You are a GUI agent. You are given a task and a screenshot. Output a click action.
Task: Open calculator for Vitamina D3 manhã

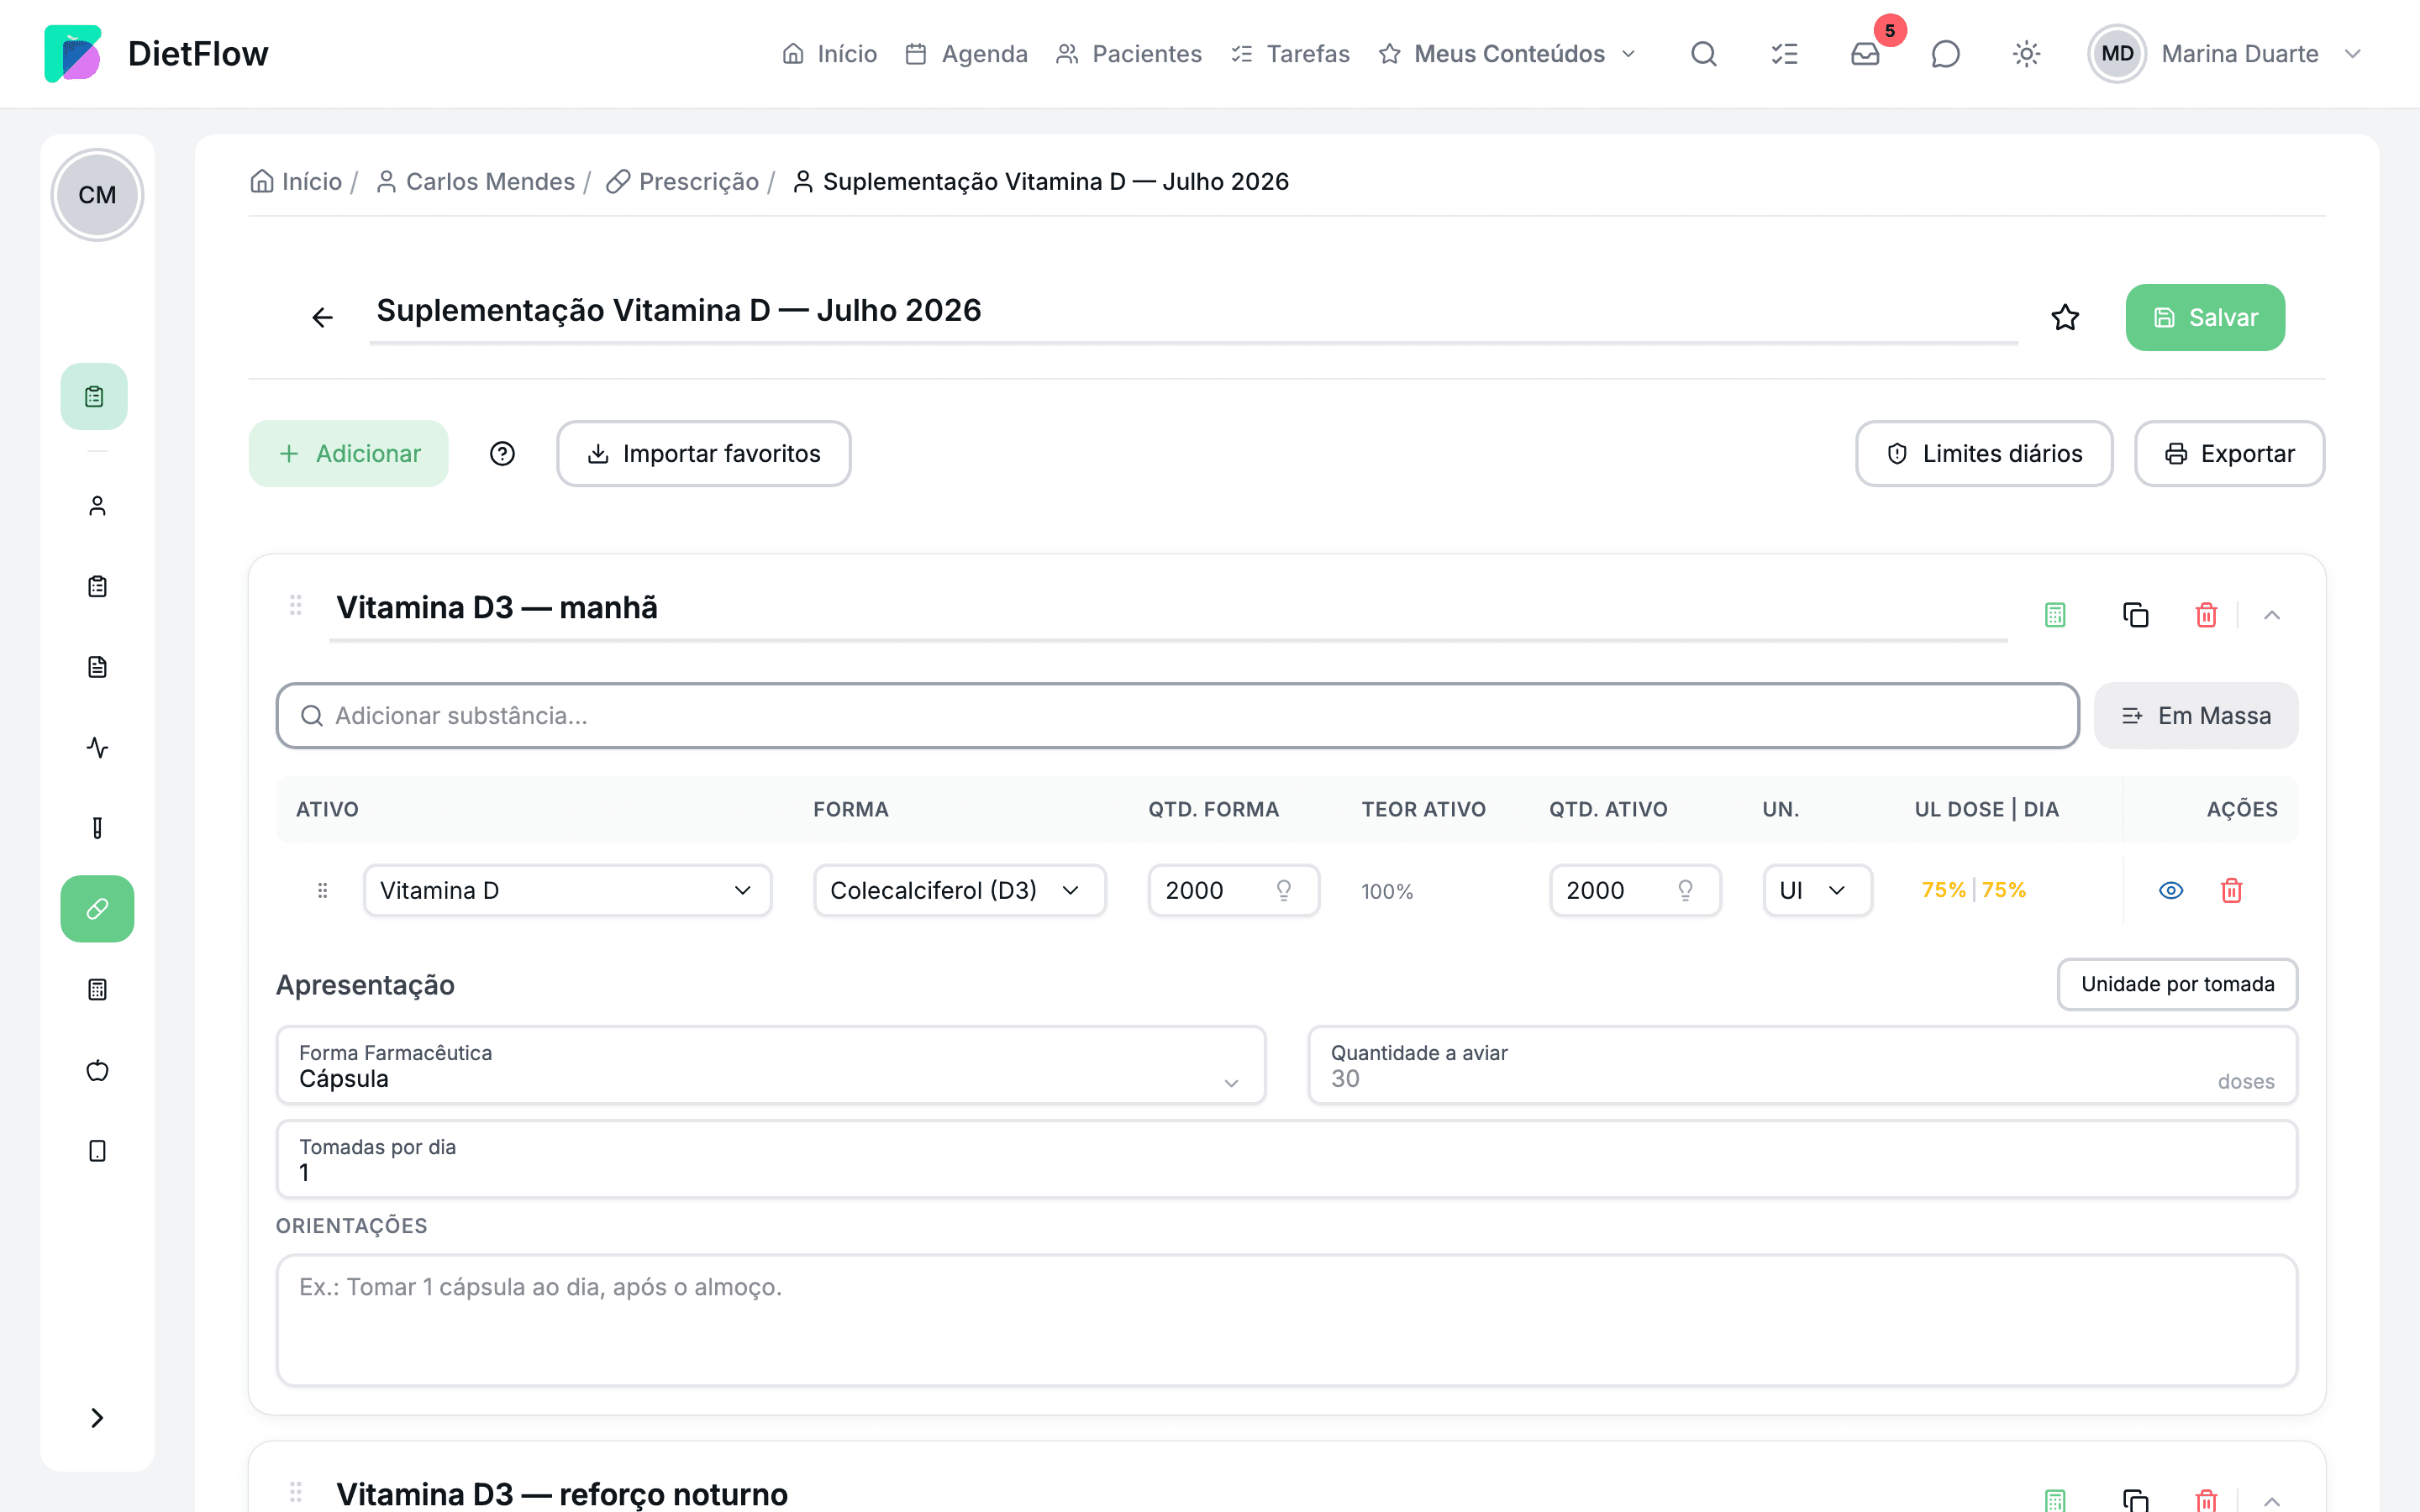click(x=2055, y=614)
